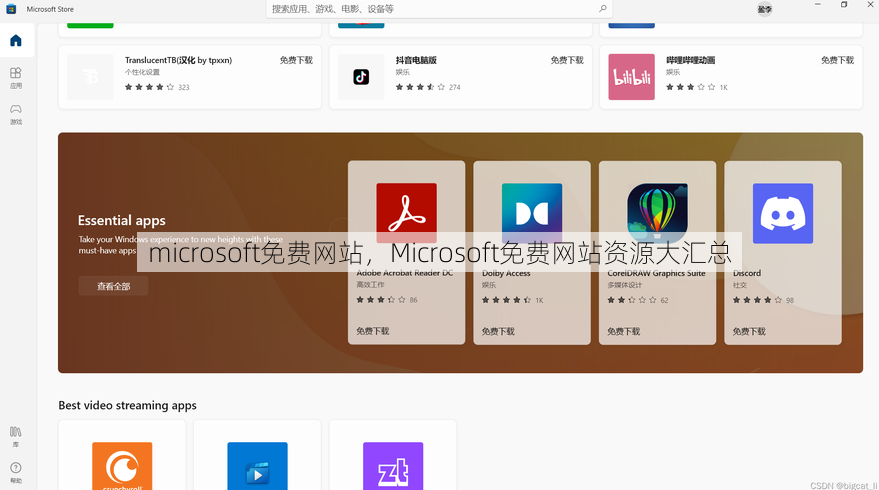Open the Adobe Acrobat Reader DC icon
Viewport: 879px width, 490px height.
(x=406, y=213)
